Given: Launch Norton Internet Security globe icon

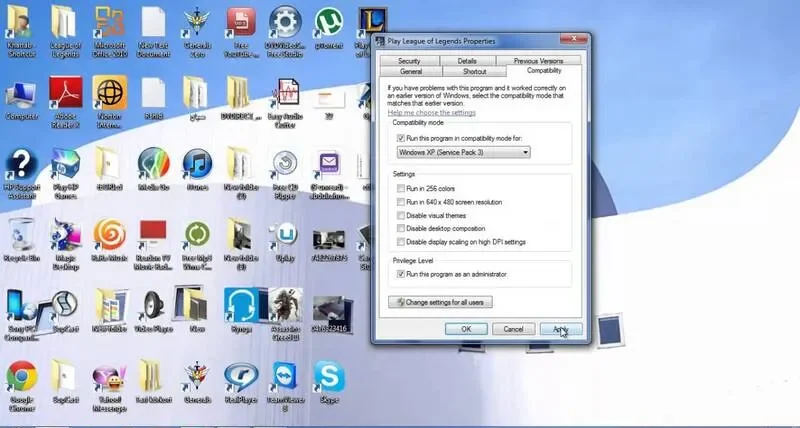Looking at the screenshot, I should coord(109,94).
